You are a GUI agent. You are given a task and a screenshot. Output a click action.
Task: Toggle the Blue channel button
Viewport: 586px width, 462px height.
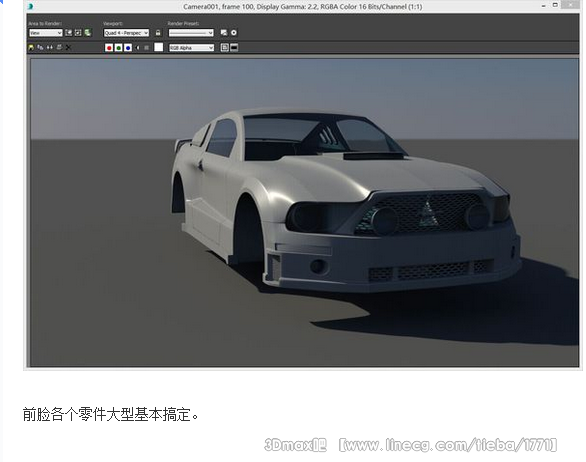[128, 47]
